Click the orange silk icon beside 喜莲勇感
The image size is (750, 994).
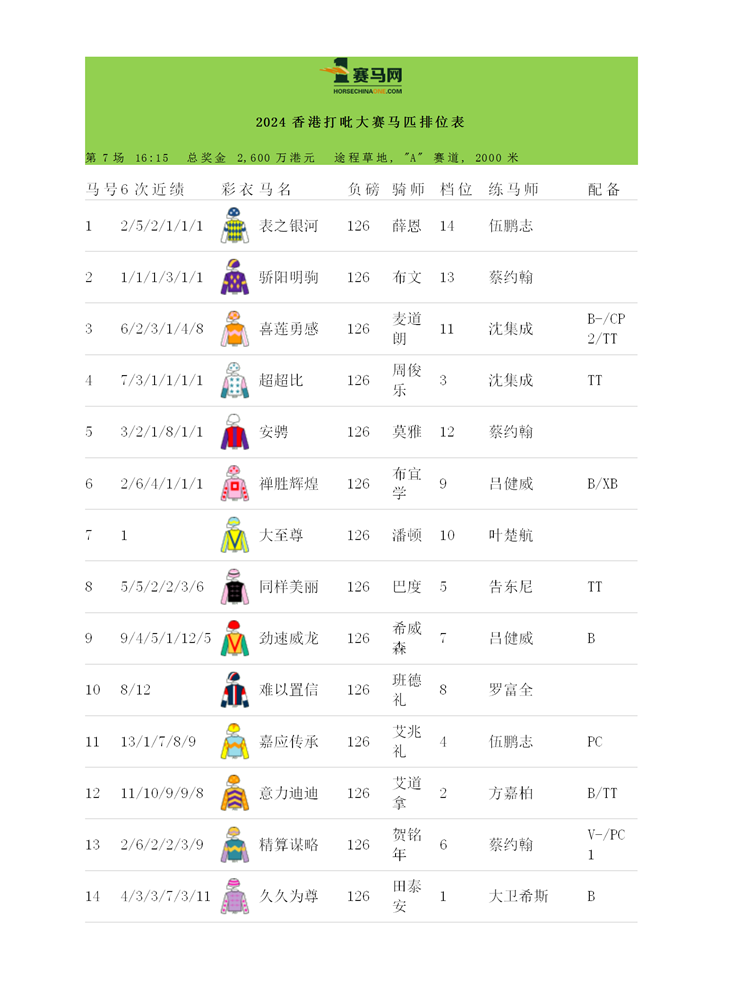tap(233, 329)
